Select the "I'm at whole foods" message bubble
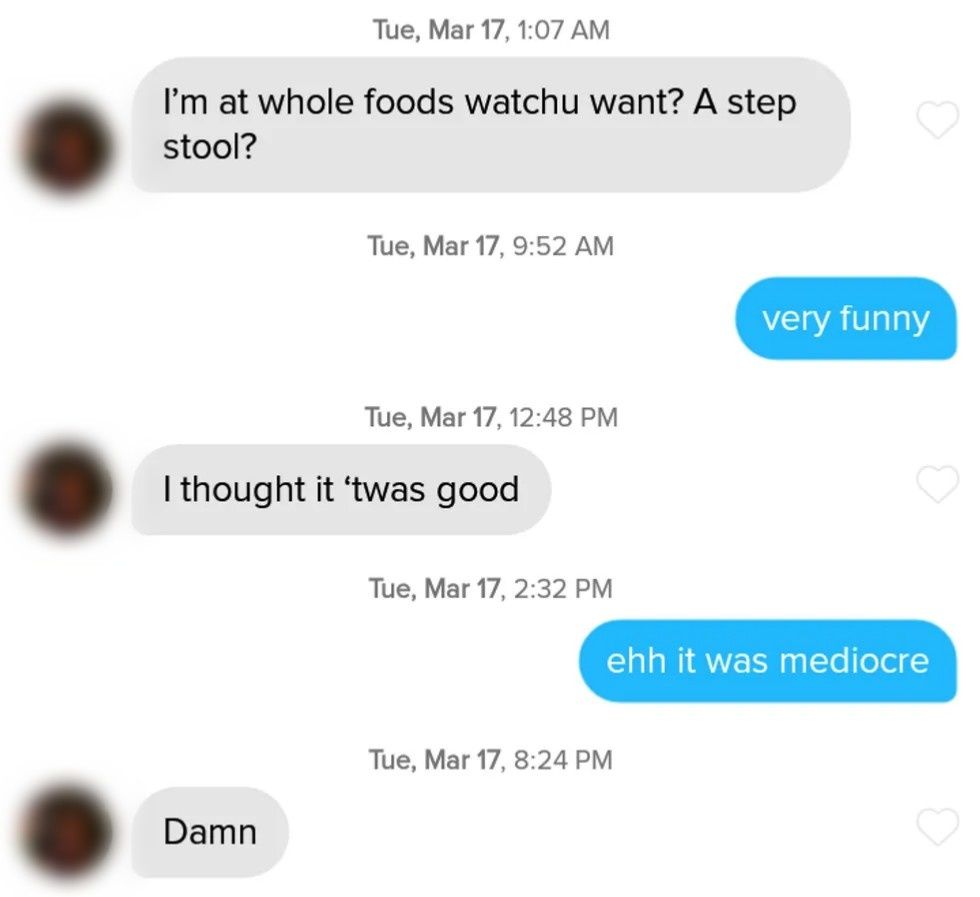Image resolution: width=980 pixels, height=897 pixels. coord(491,124)
